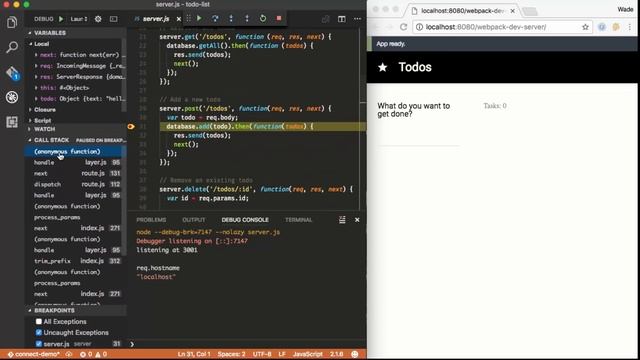Open Chrome menu with three dots

630,27
